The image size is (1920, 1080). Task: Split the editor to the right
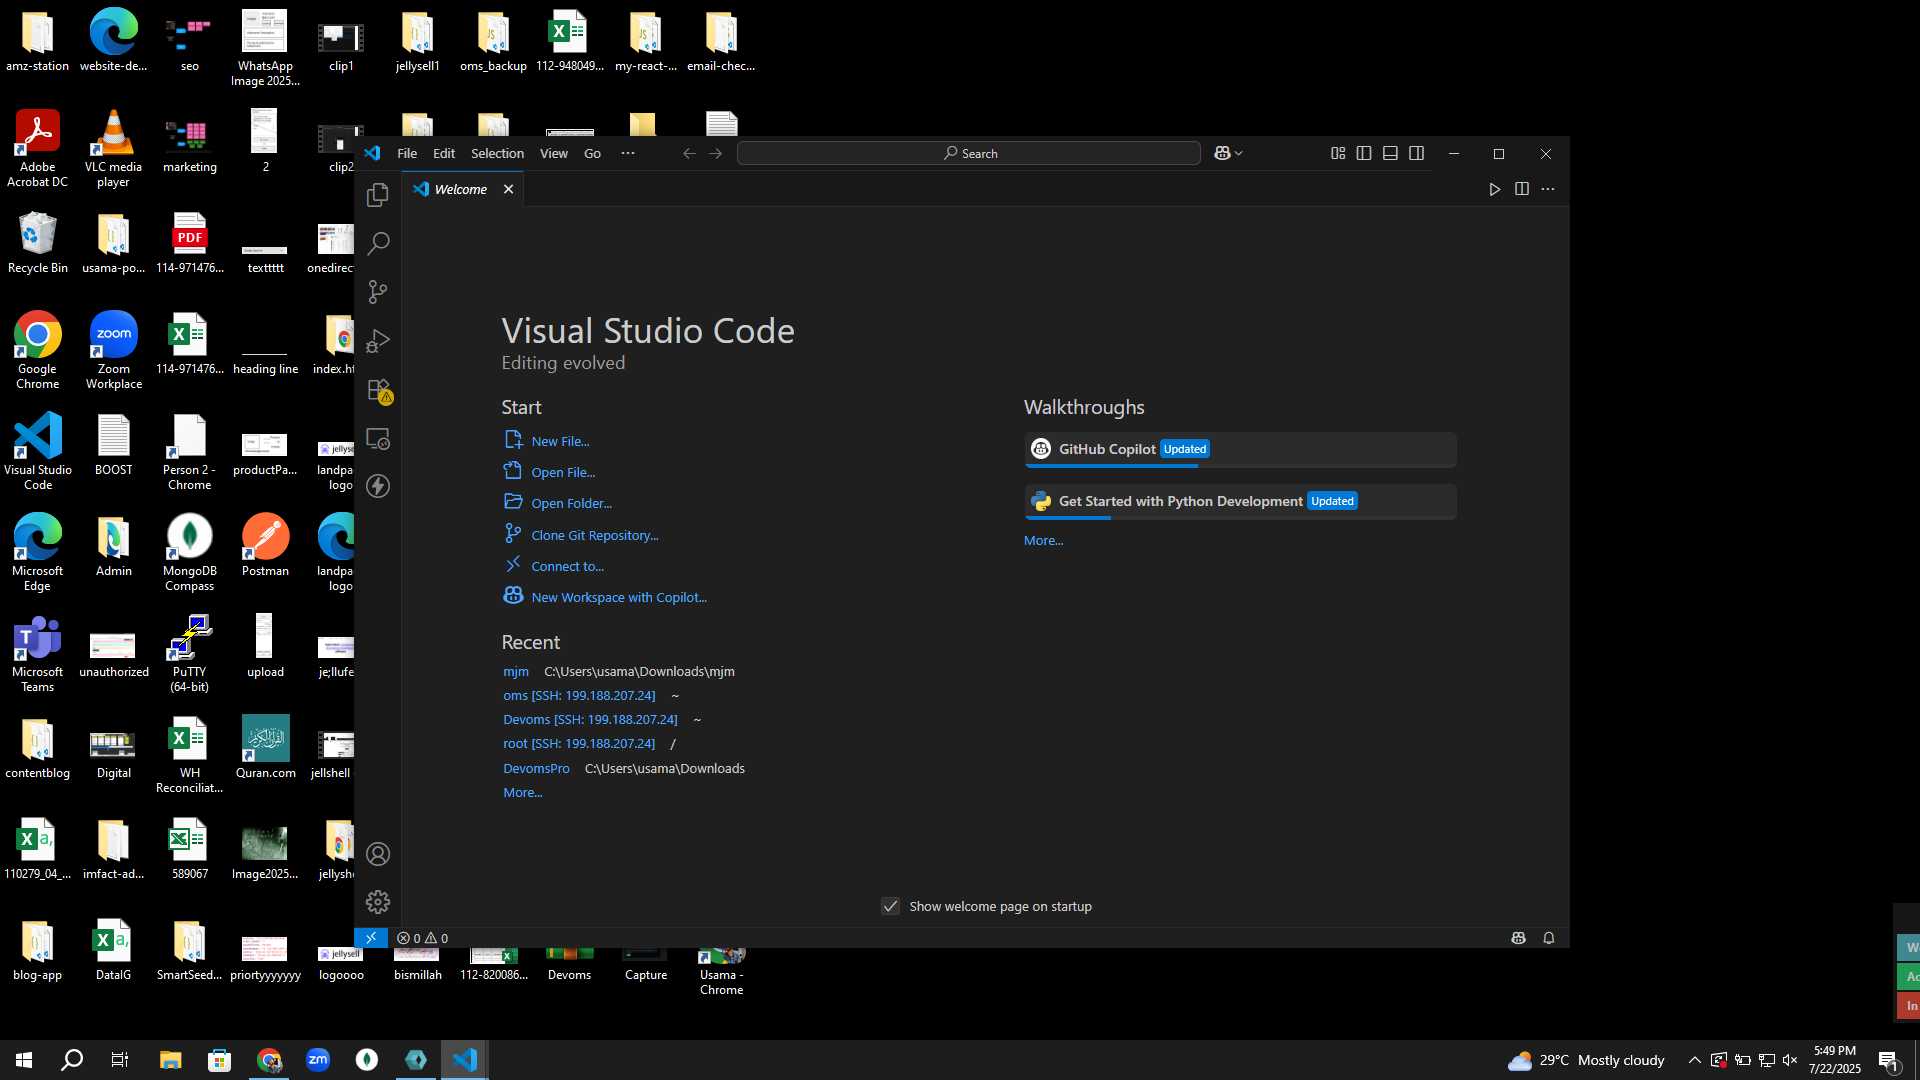1522,189
